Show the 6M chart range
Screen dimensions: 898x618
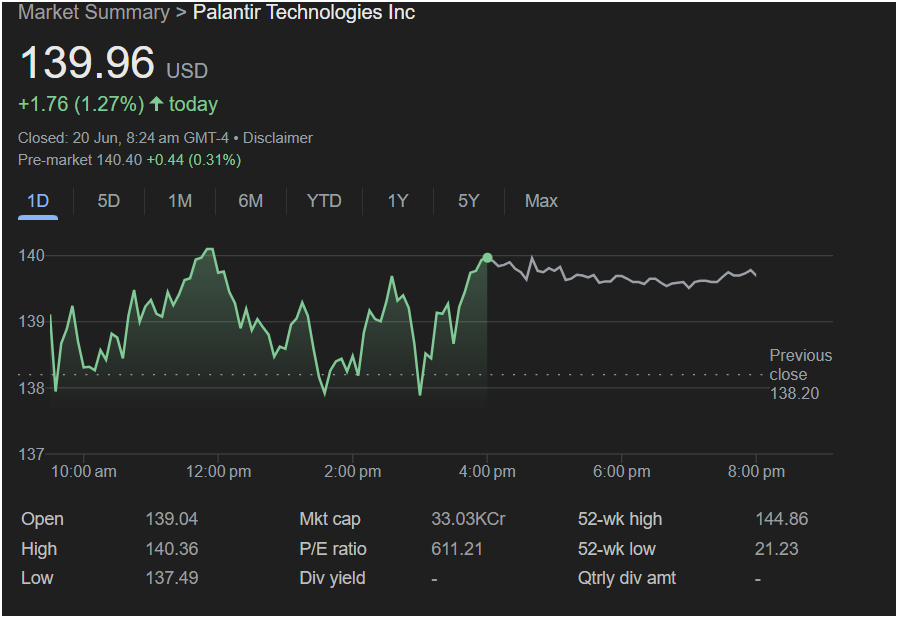(250, 201)
